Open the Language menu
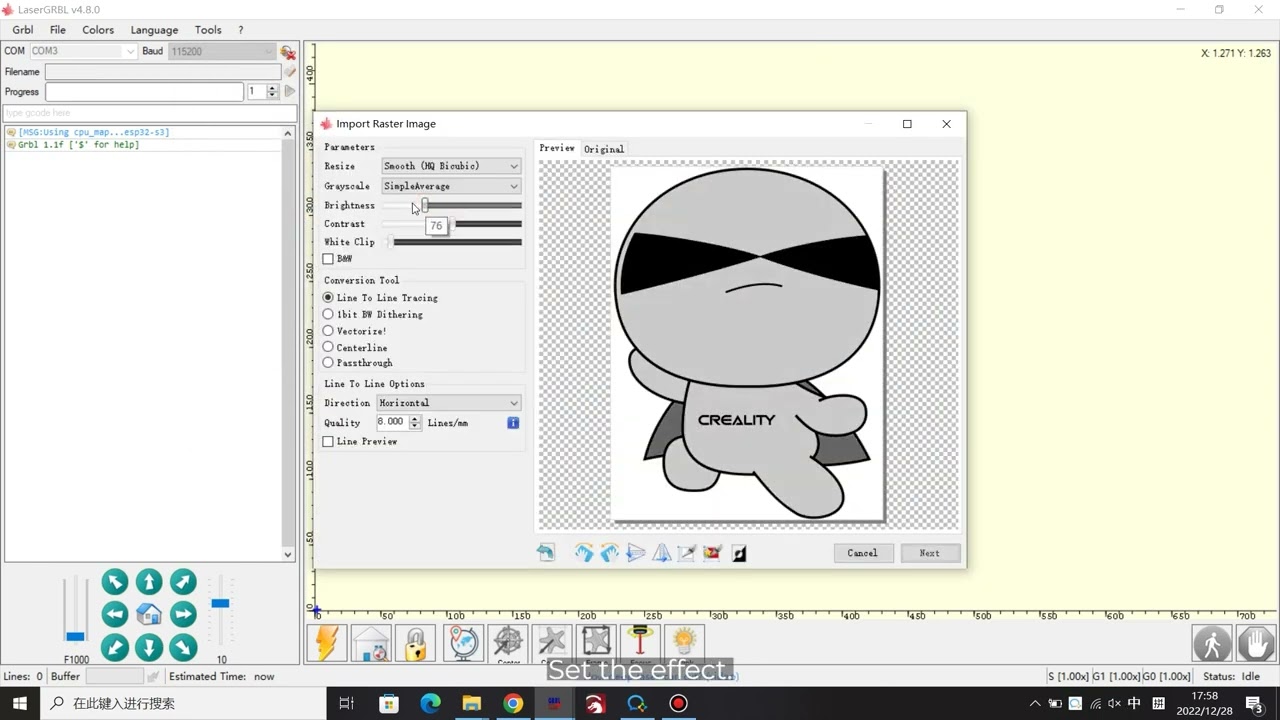The width and height of the screenshot is (1280, 720). [x=154, y=30]
